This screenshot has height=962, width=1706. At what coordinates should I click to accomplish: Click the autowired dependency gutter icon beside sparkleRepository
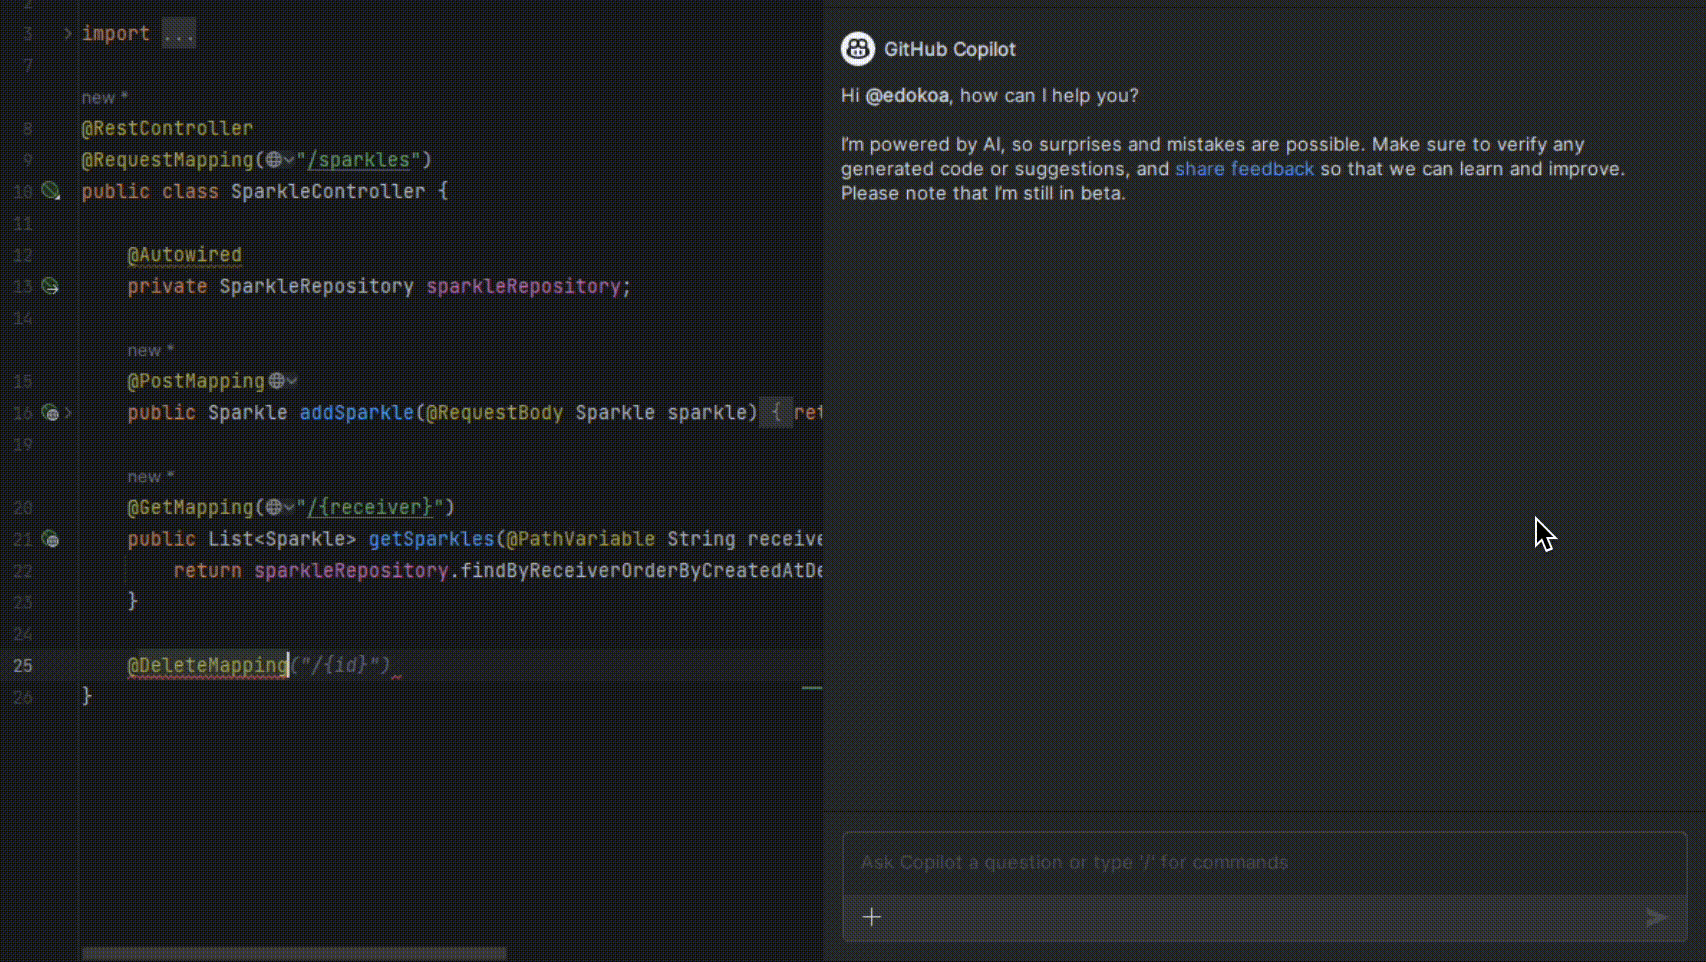click(x=50, y=287)
